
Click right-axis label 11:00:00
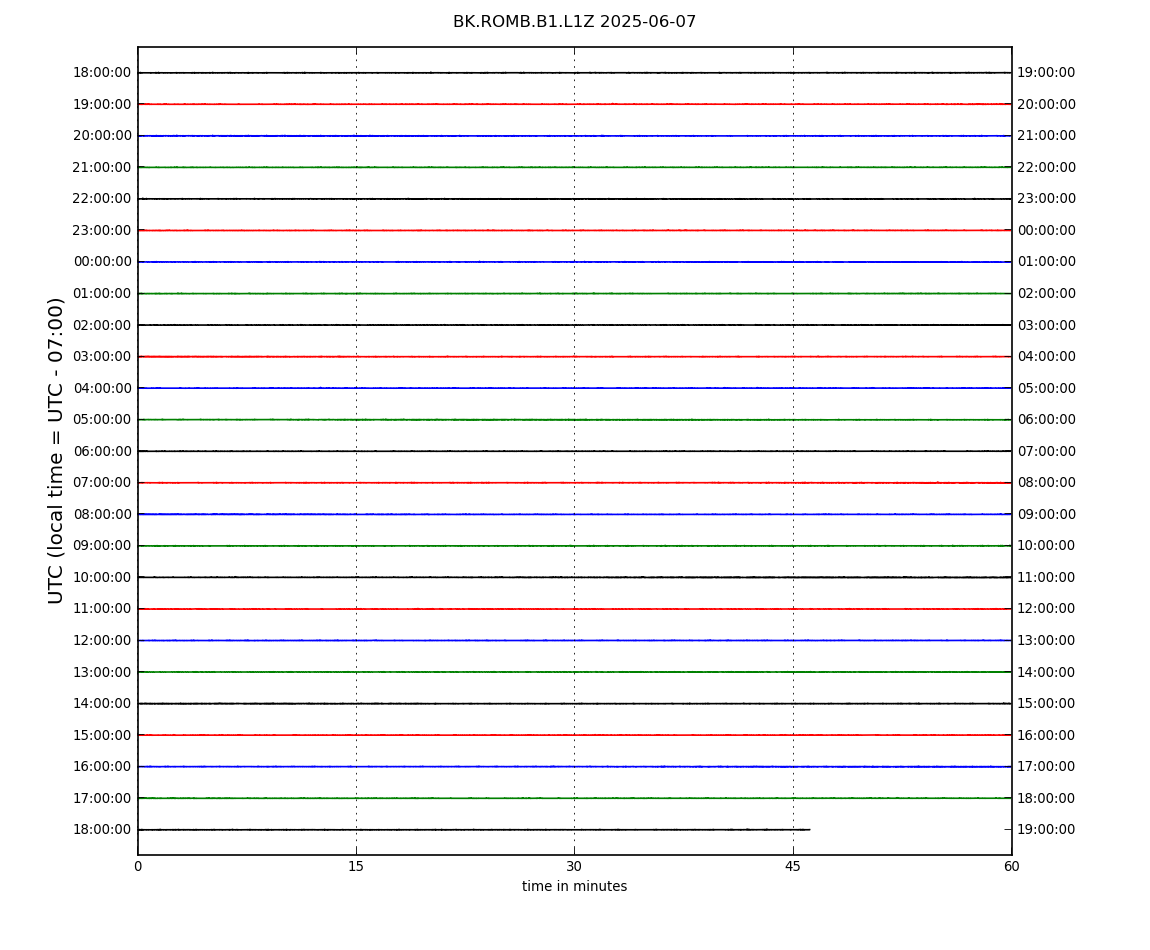[1047, 577]
